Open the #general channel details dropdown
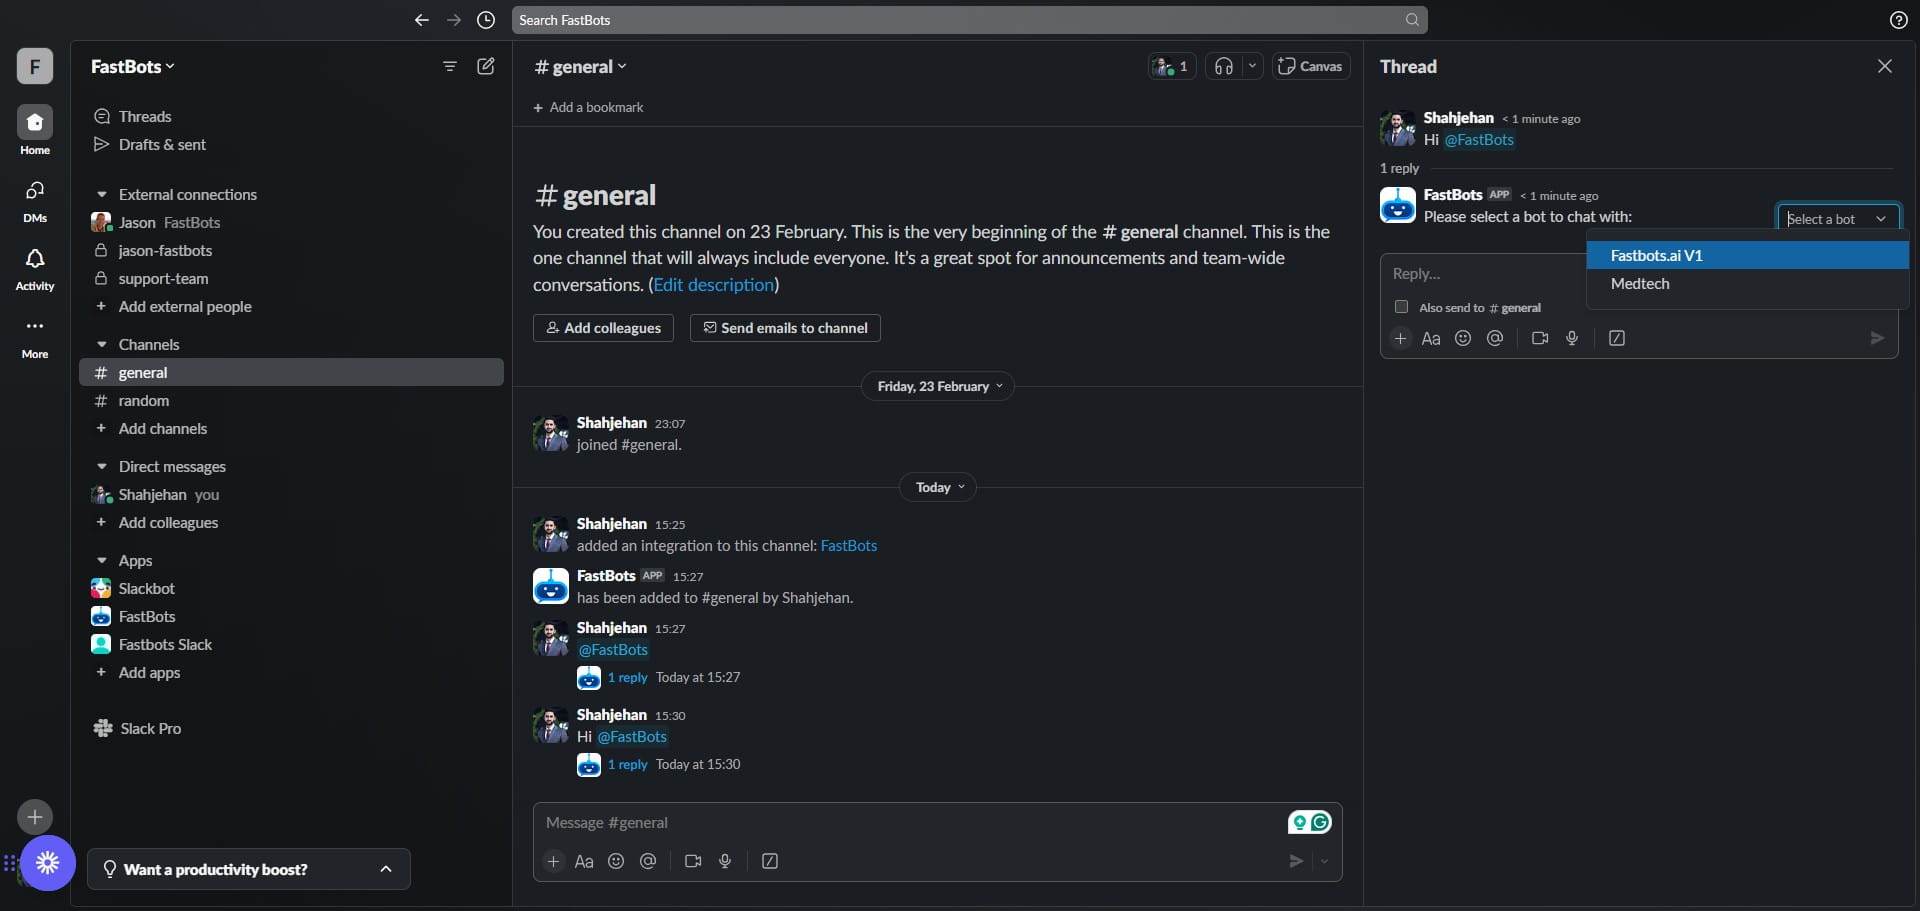Viewport: 1920px width, 911px height. tap(581, 66)
